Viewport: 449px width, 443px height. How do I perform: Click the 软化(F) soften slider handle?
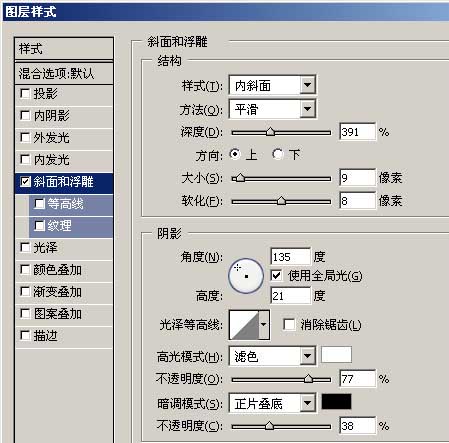282,201
